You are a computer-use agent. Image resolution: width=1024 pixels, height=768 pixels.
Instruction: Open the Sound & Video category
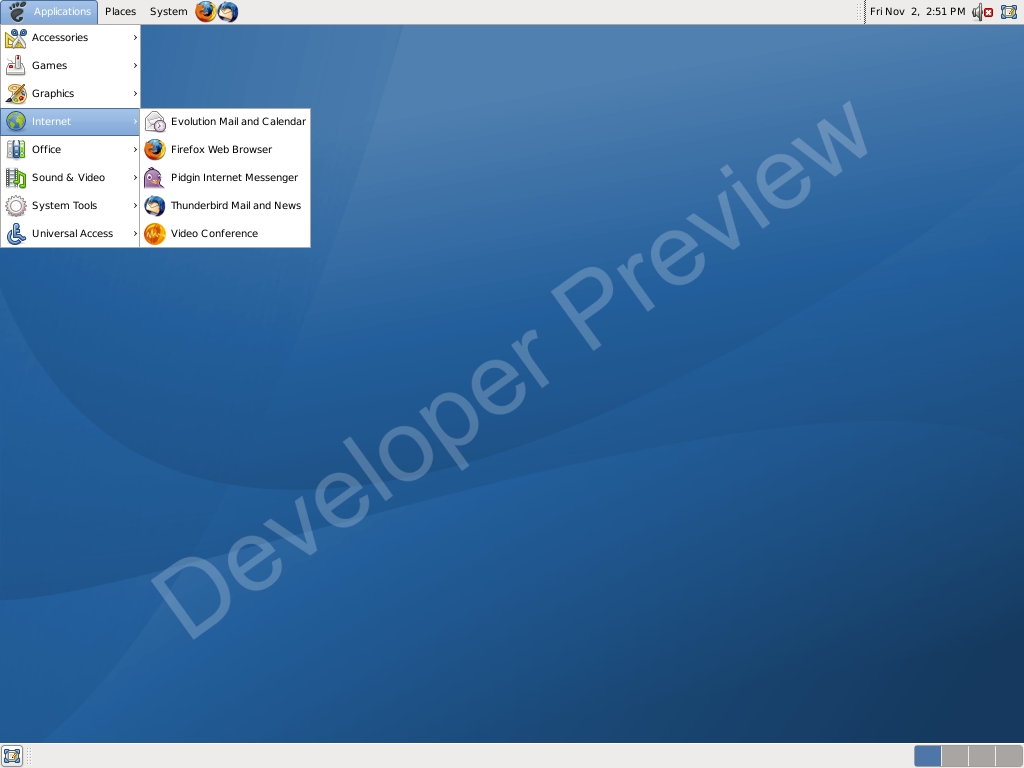(x=70, y=178)
